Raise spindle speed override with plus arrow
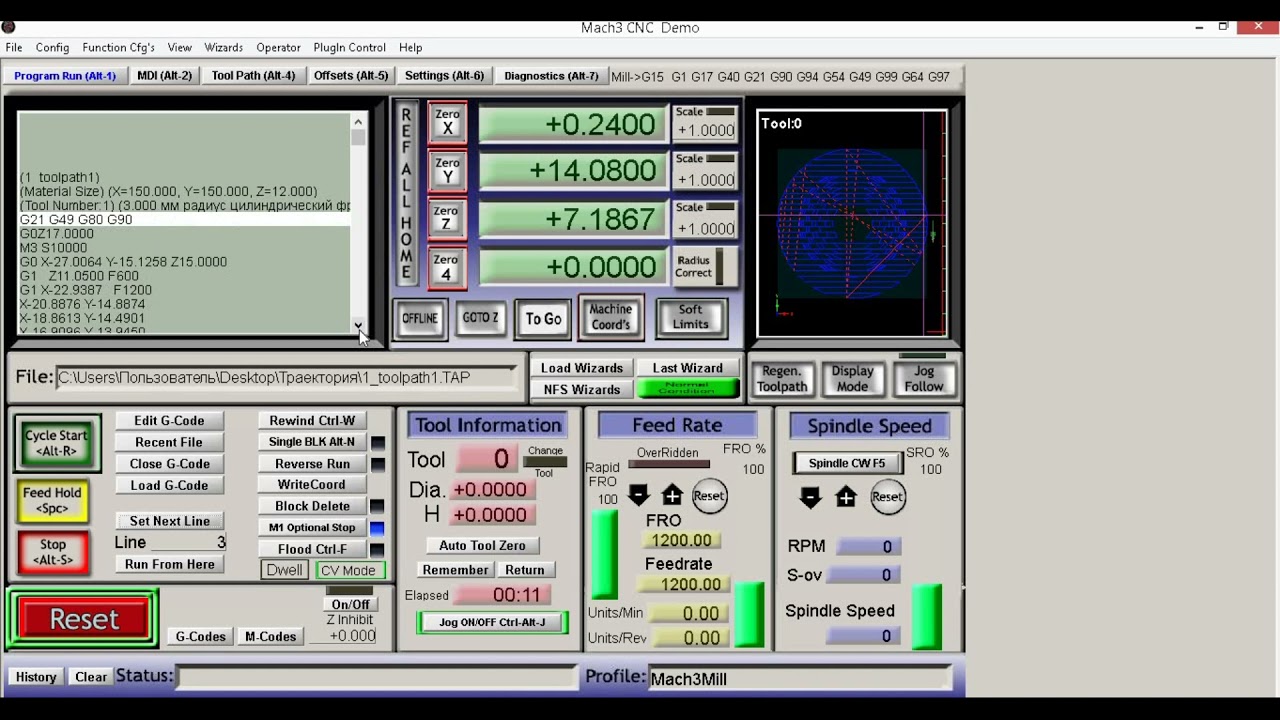The image size is (1280, 720). [846, 497]
